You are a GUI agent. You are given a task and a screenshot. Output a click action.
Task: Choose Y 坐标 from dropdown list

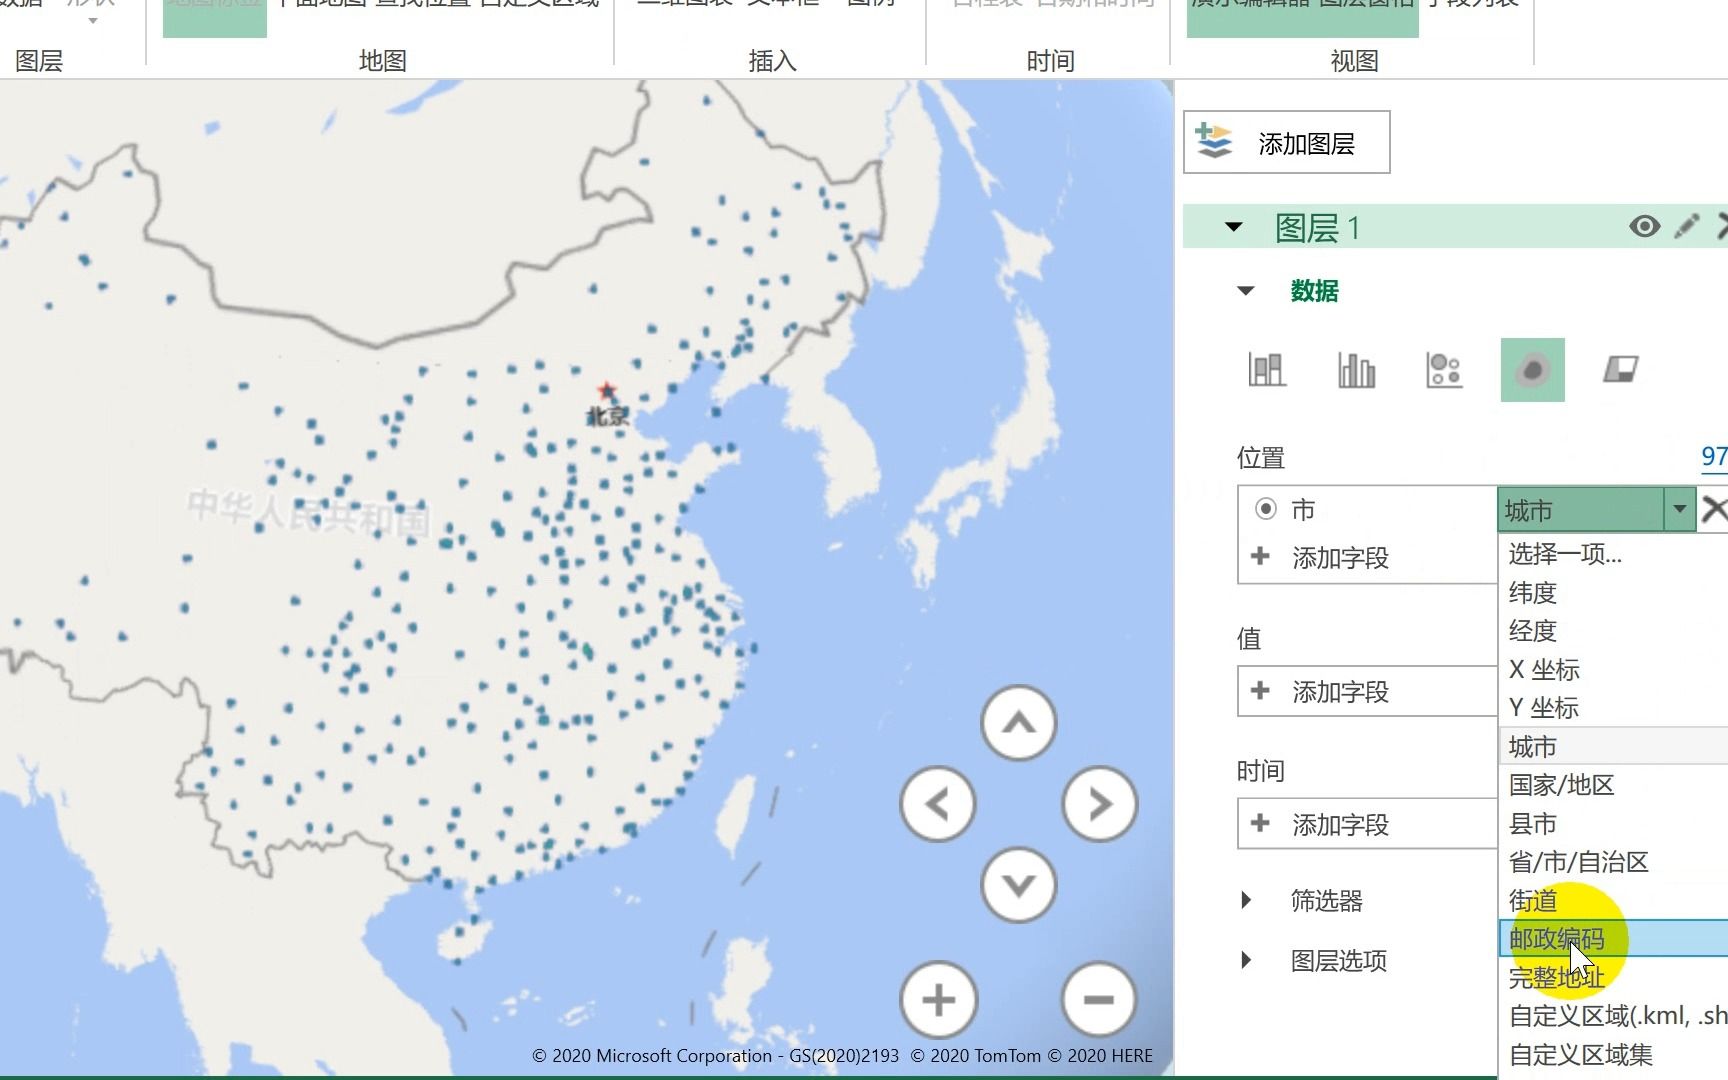coord(1613,708)
